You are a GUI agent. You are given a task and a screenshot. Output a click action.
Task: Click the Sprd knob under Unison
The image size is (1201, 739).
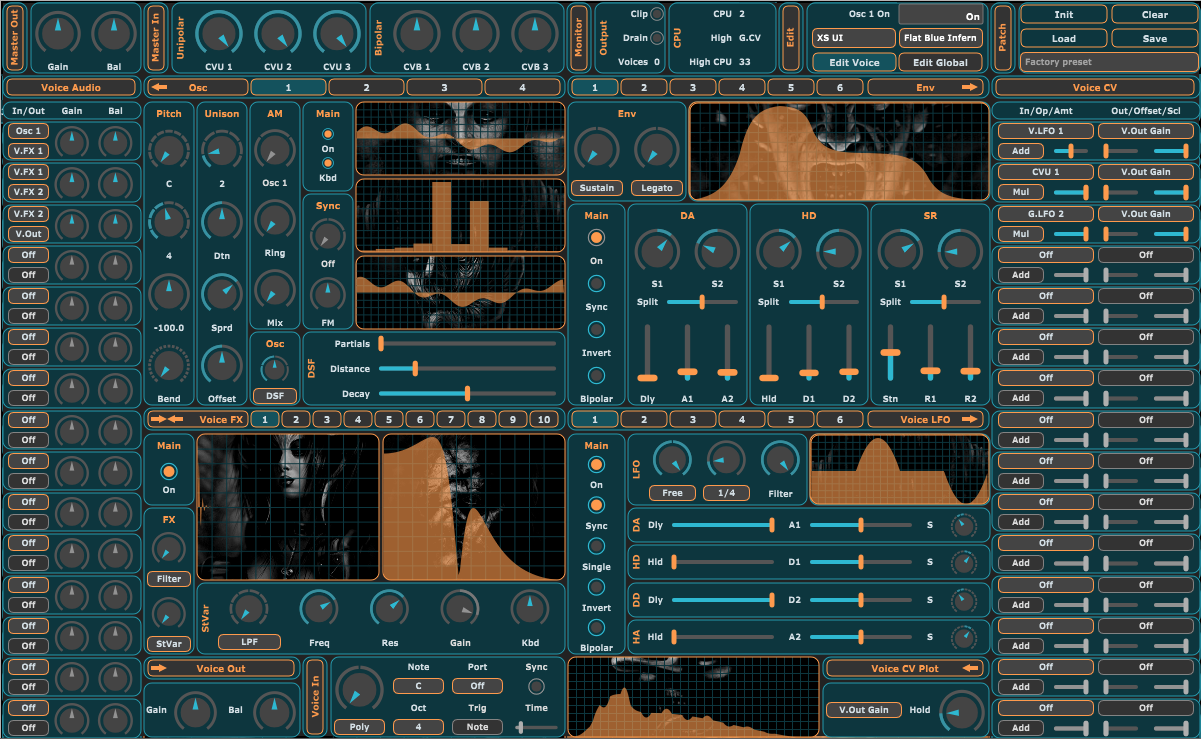point(221,293)
